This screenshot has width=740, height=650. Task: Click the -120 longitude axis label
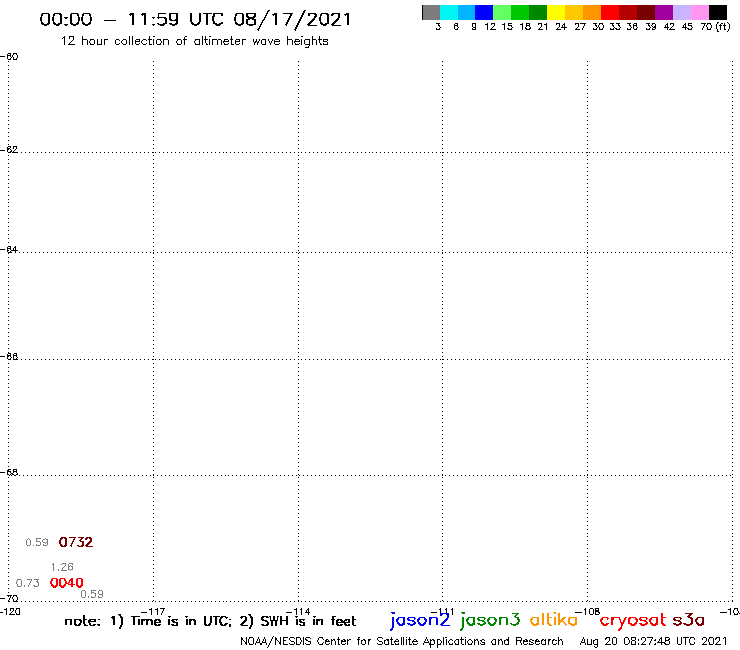(x=10, y=612)
